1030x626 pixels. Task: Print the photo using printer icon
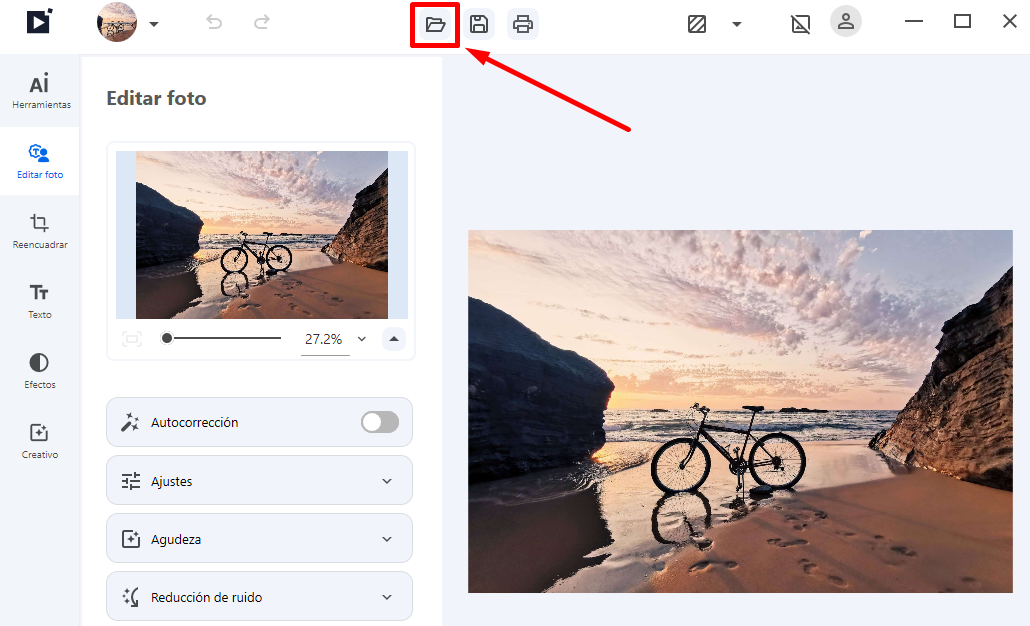[523, 24]
